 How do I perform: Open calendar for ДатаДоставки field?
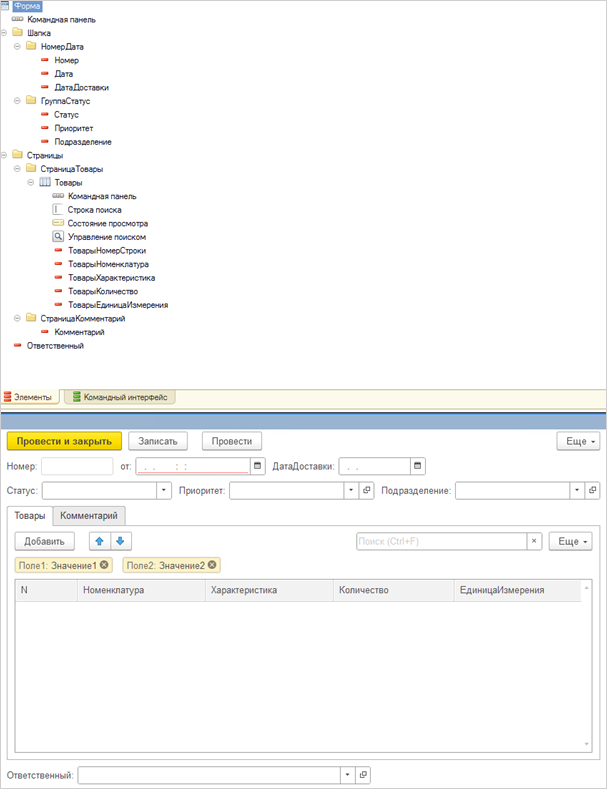click(x=418, y=466)
